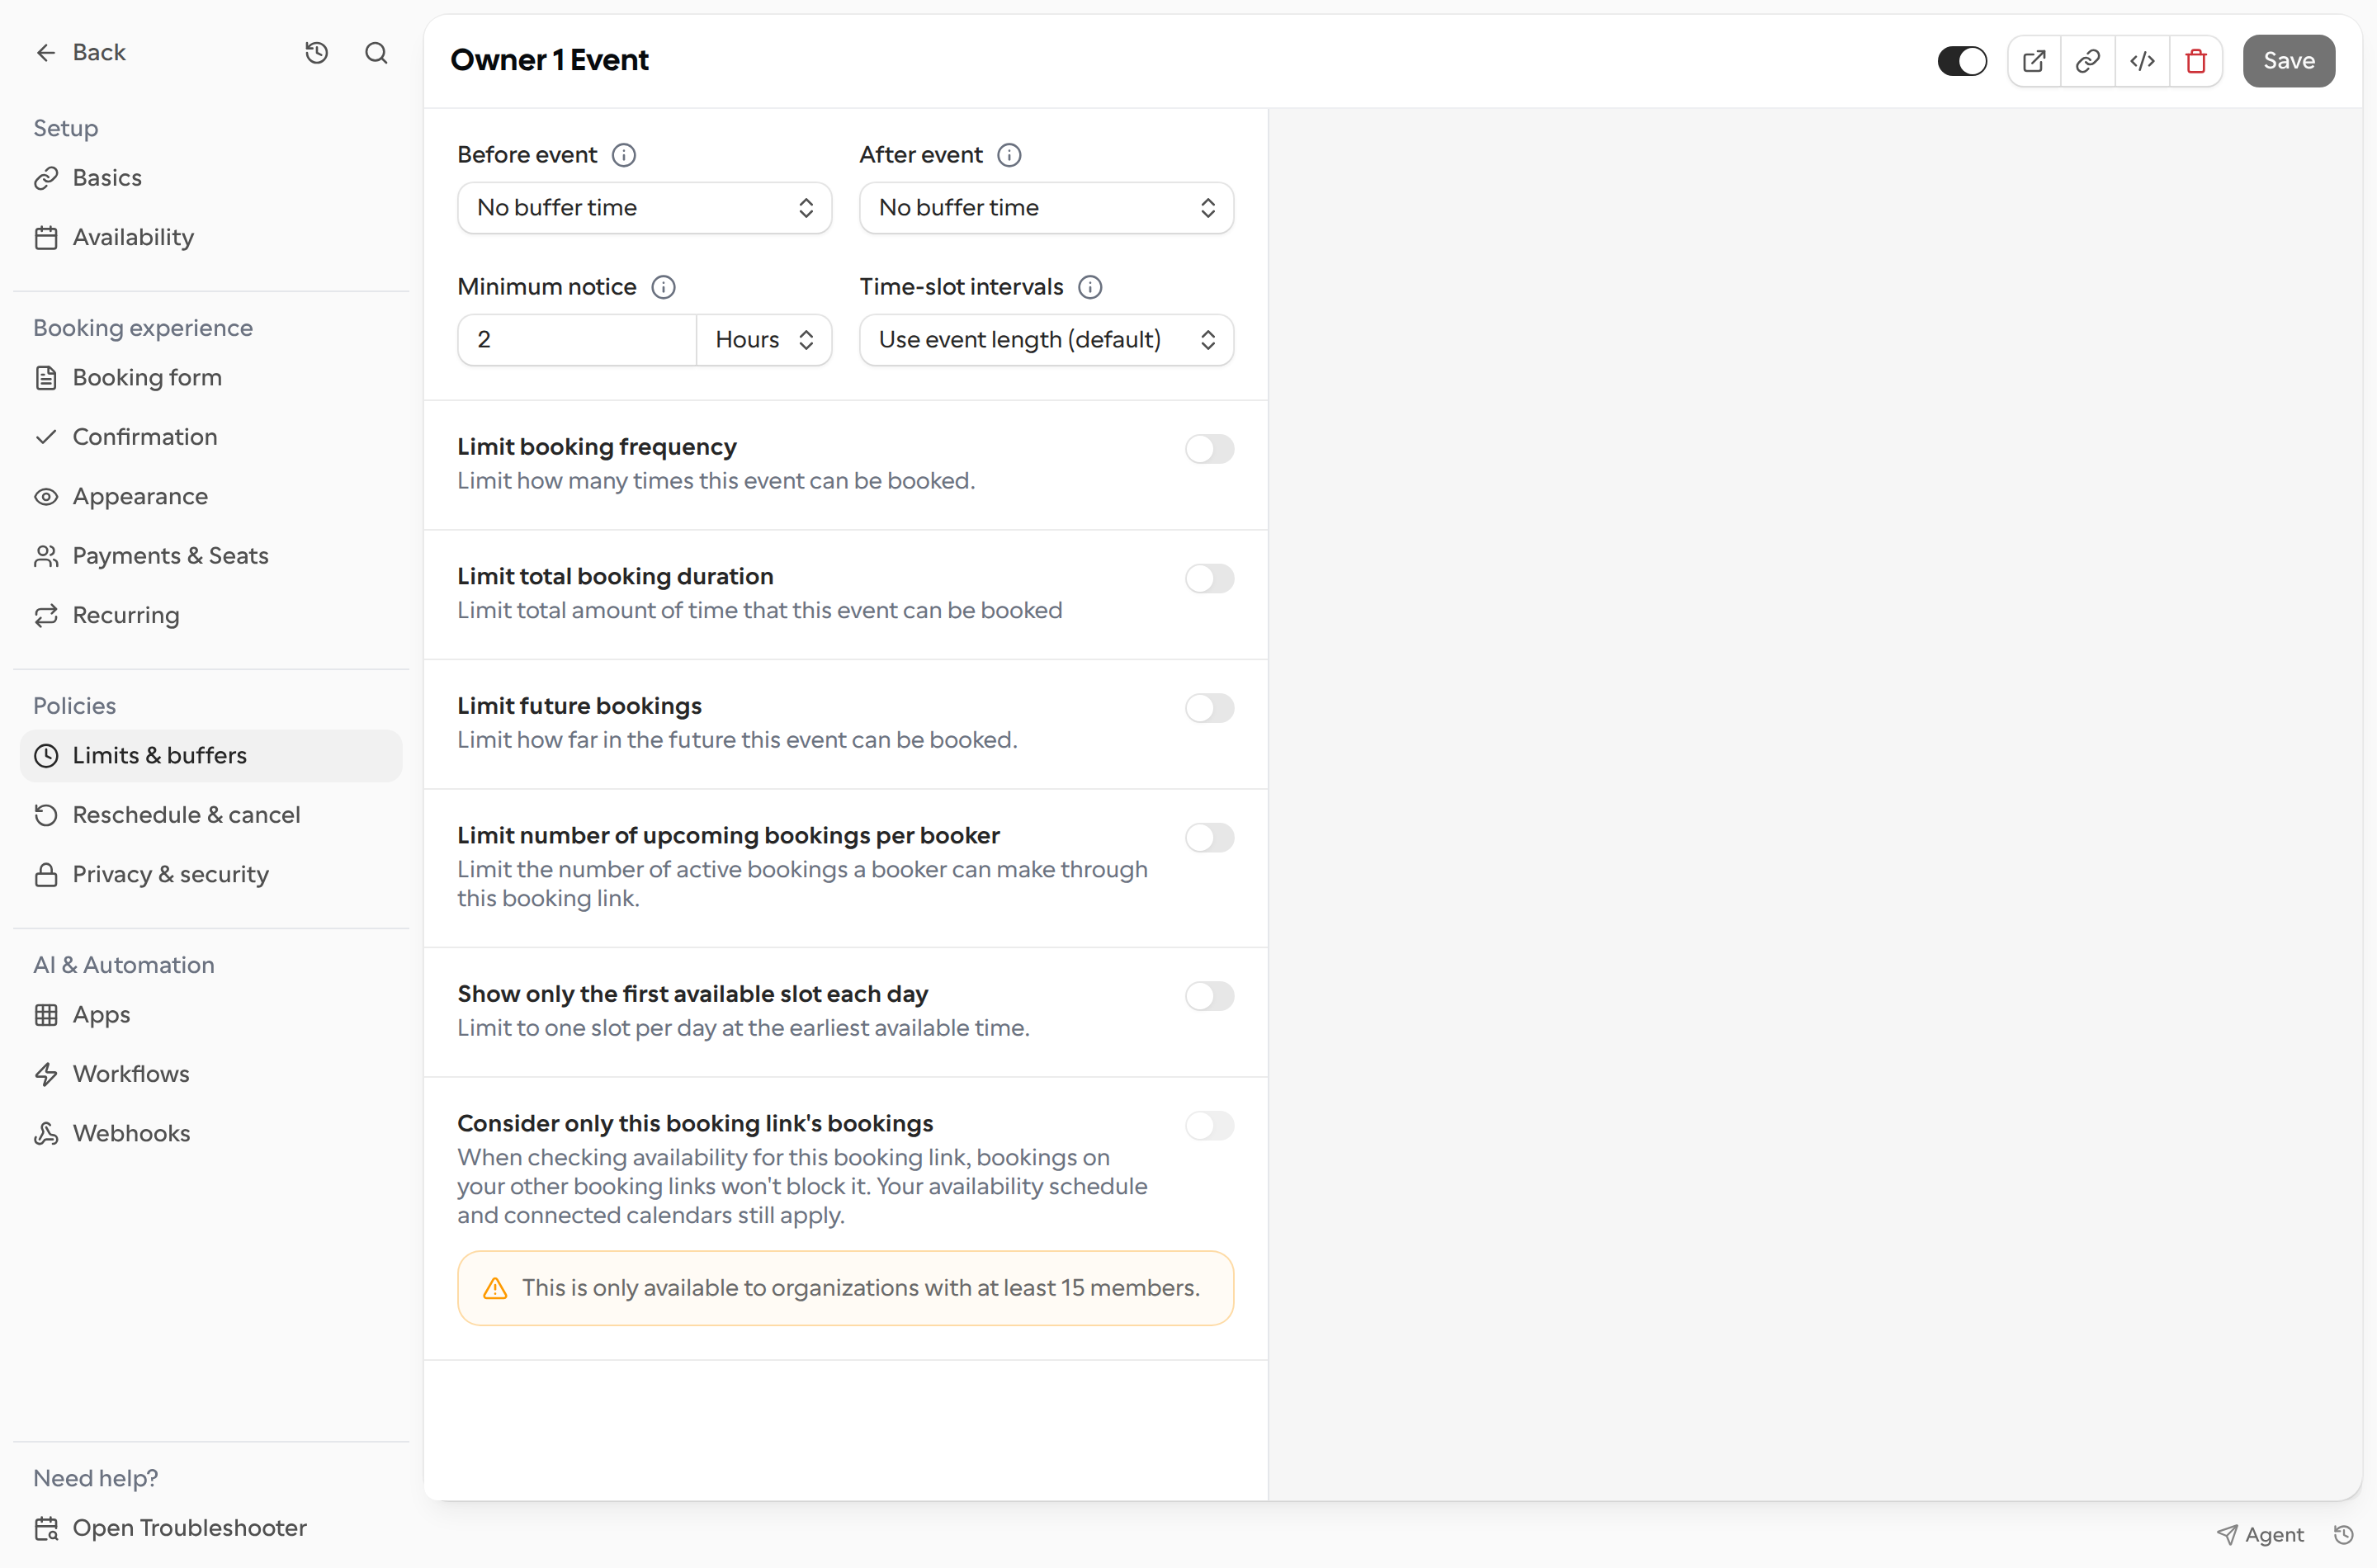This screenshot has height=1568, width=2377.
Task: Click the history icon at bottom right
Action: point(2343,1534)
